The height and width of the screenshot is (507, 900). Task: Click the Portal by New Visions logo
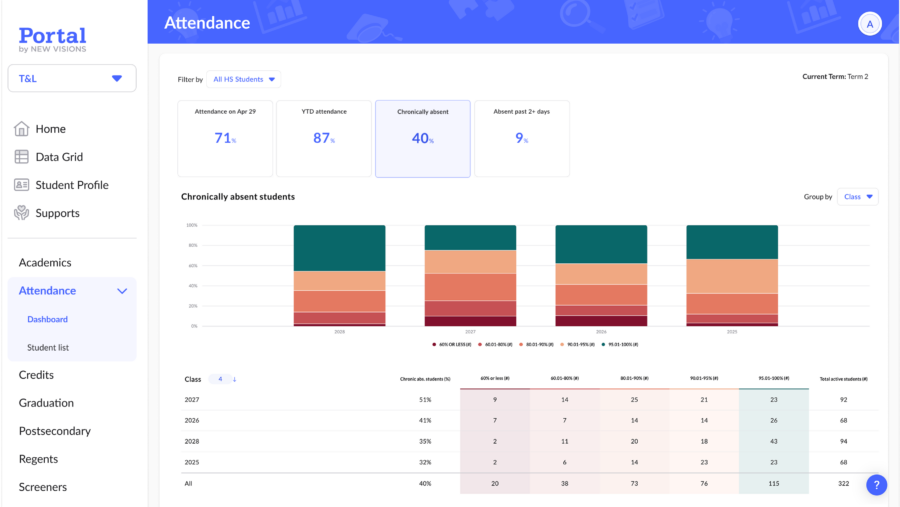pyautogui.click(x=52, y=40)
